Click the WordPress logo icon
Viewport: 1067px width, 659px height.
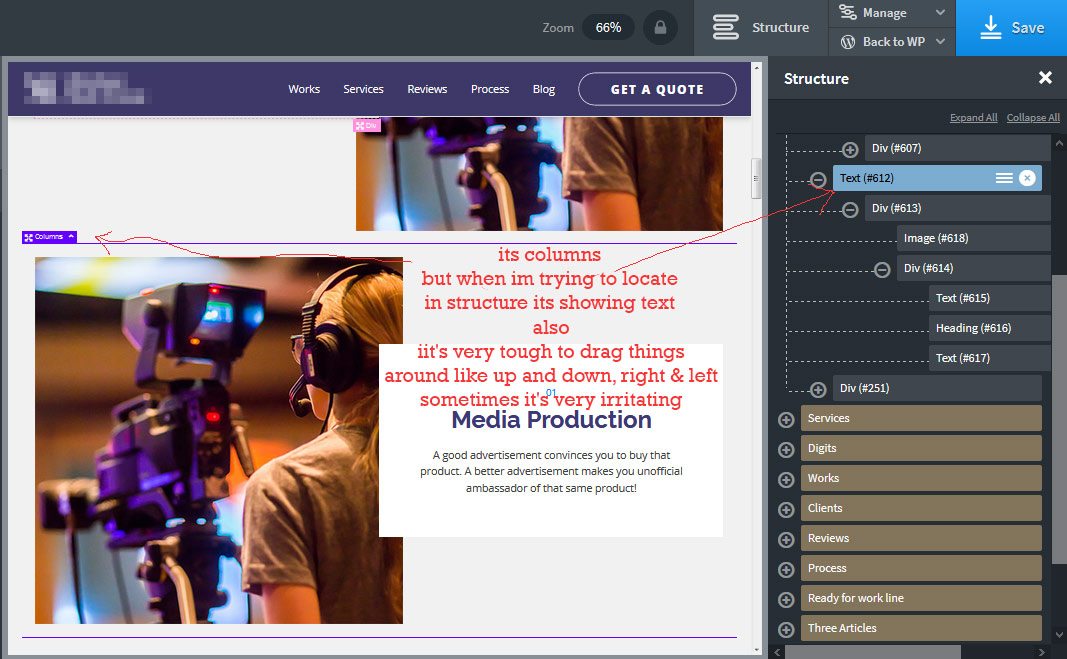tap(848, 42)
